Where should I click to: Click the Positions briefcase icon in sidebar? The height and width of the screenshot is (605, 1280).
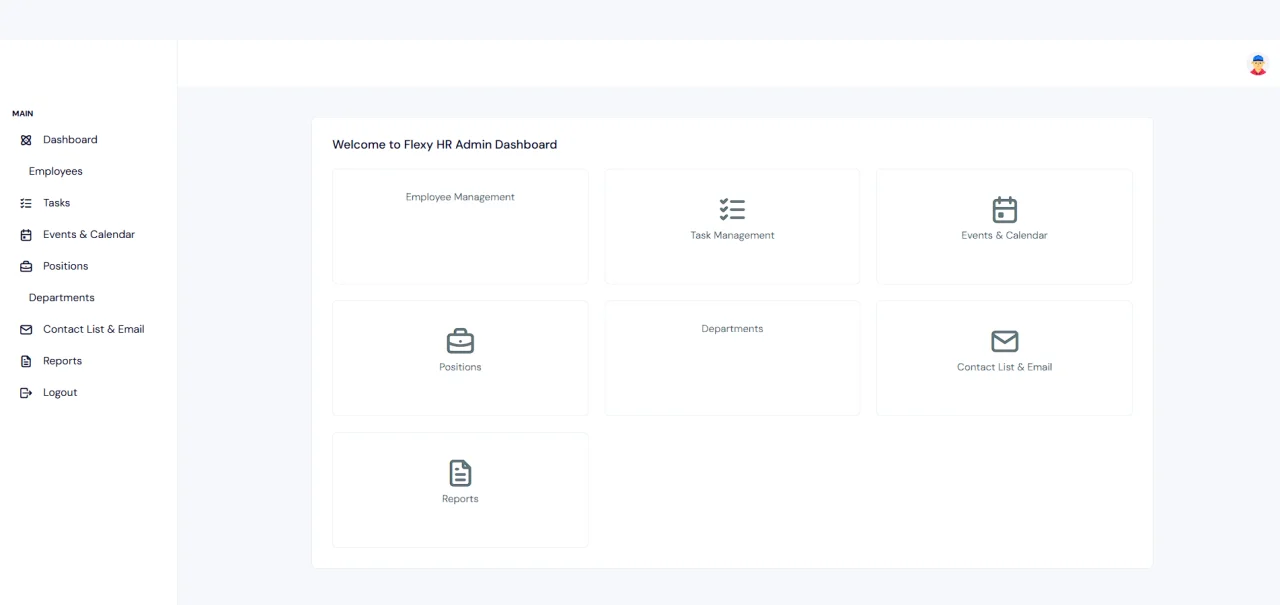(26, 267)
